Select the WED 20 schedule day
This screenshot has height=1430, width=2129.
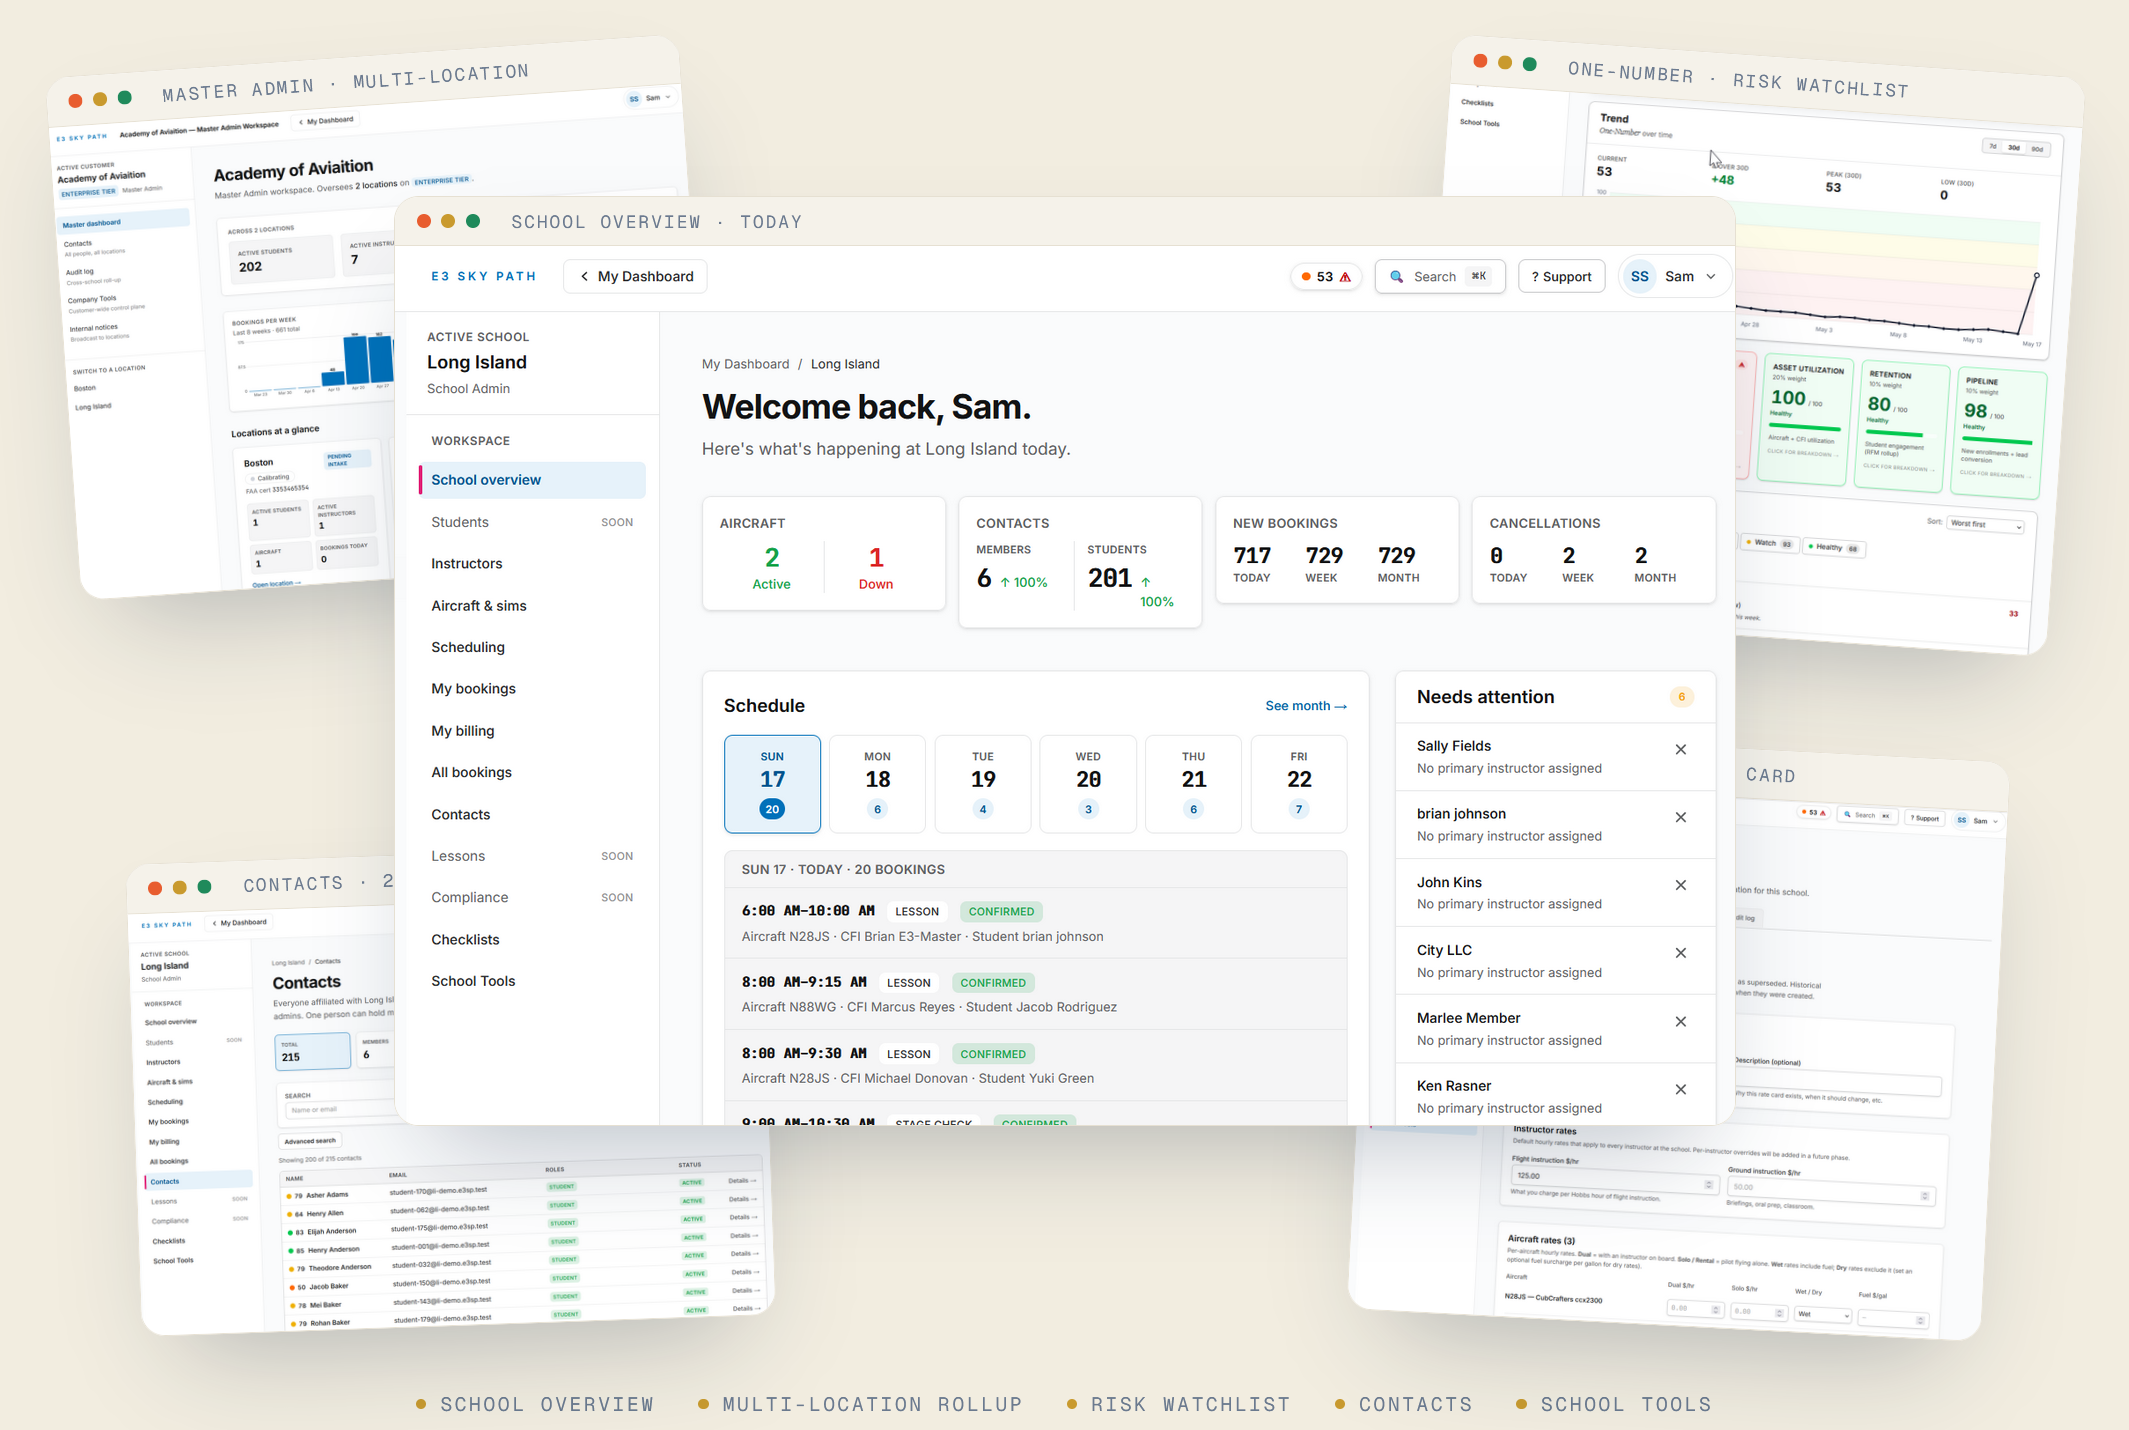click(1088, 784)
